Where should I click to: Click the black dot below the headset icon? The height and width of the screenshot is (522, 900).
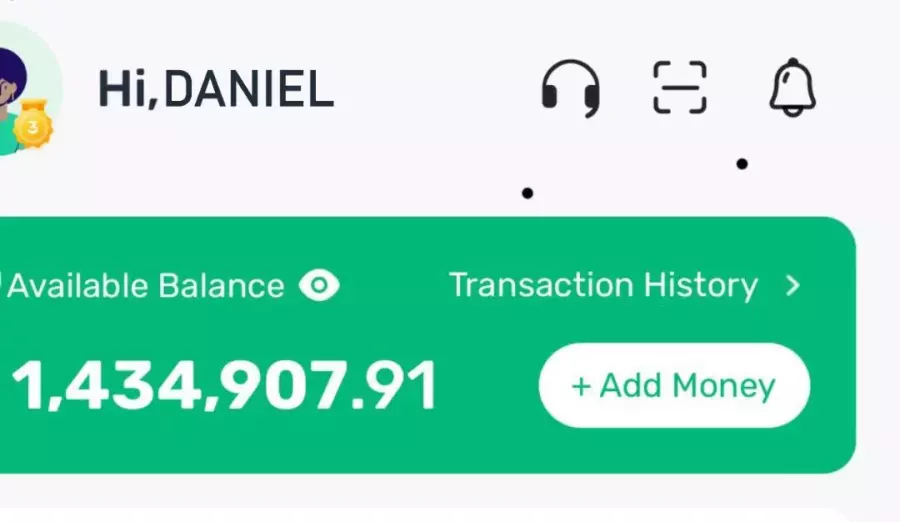527,194
